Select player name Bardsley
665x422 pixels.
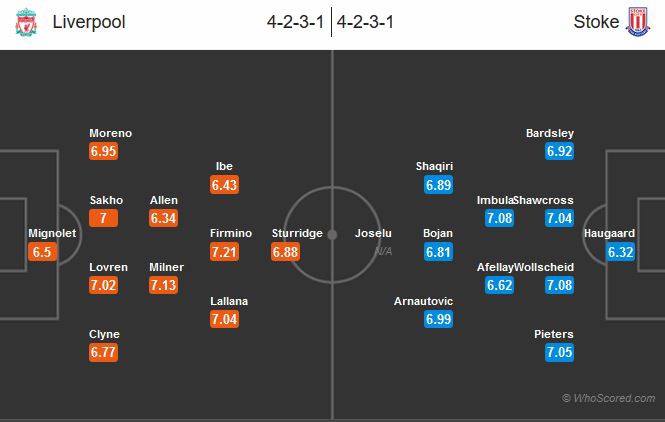point(550,133)
